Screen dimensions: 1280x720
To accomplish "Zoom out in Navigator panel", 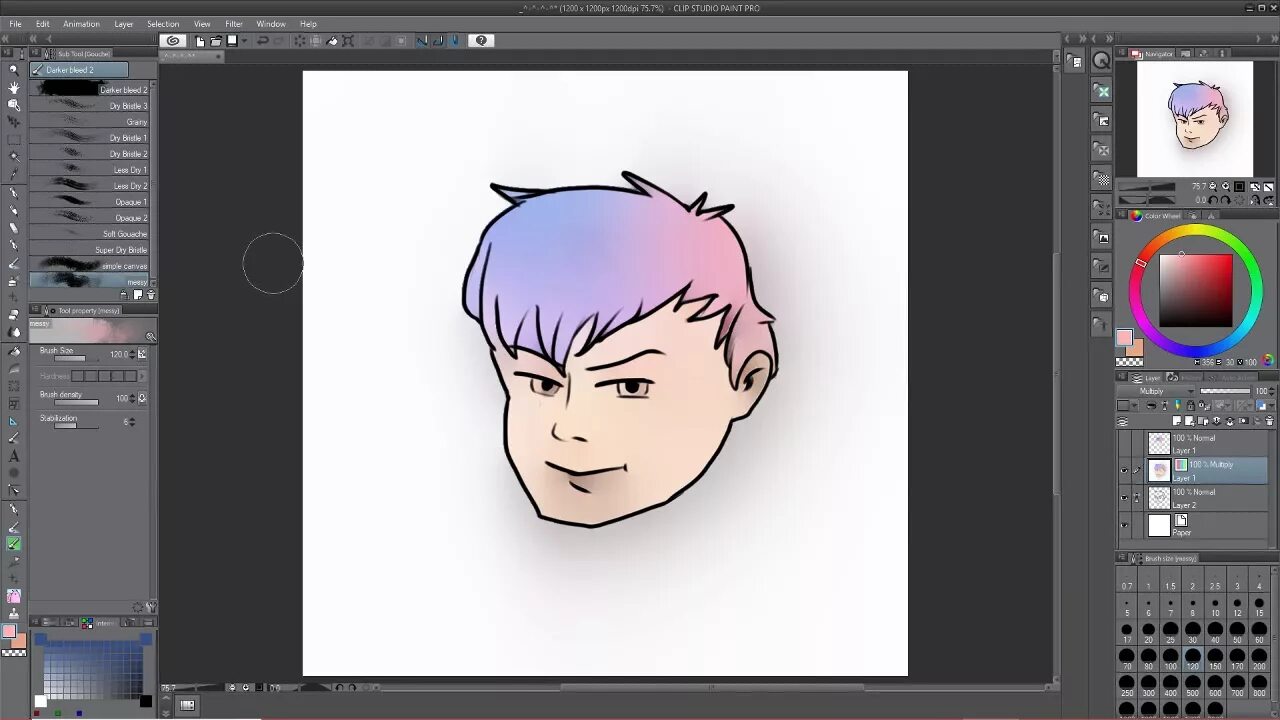I will click(1212, 186).
